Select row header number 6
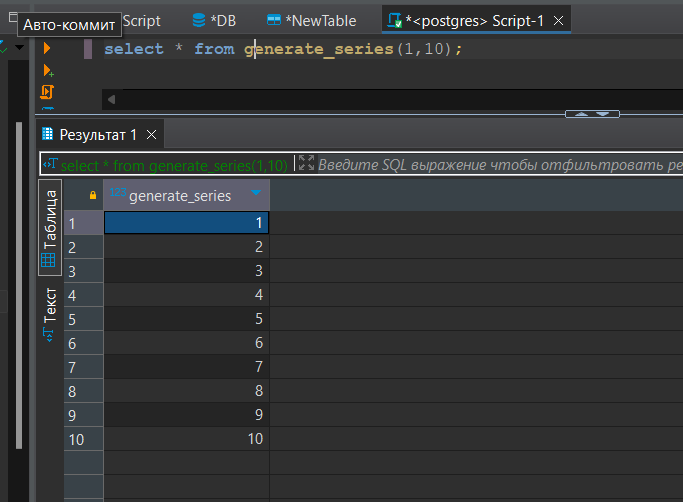683x502 pixels. [84, 343]
